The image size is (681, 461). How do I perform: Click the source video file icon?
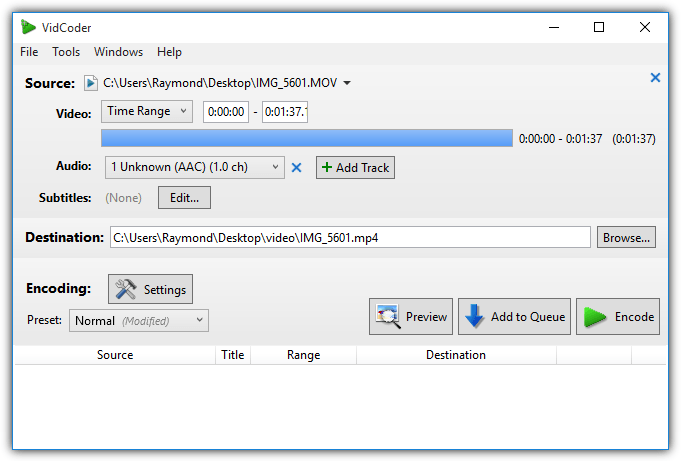pyautogui.click(x=90, y=83)
